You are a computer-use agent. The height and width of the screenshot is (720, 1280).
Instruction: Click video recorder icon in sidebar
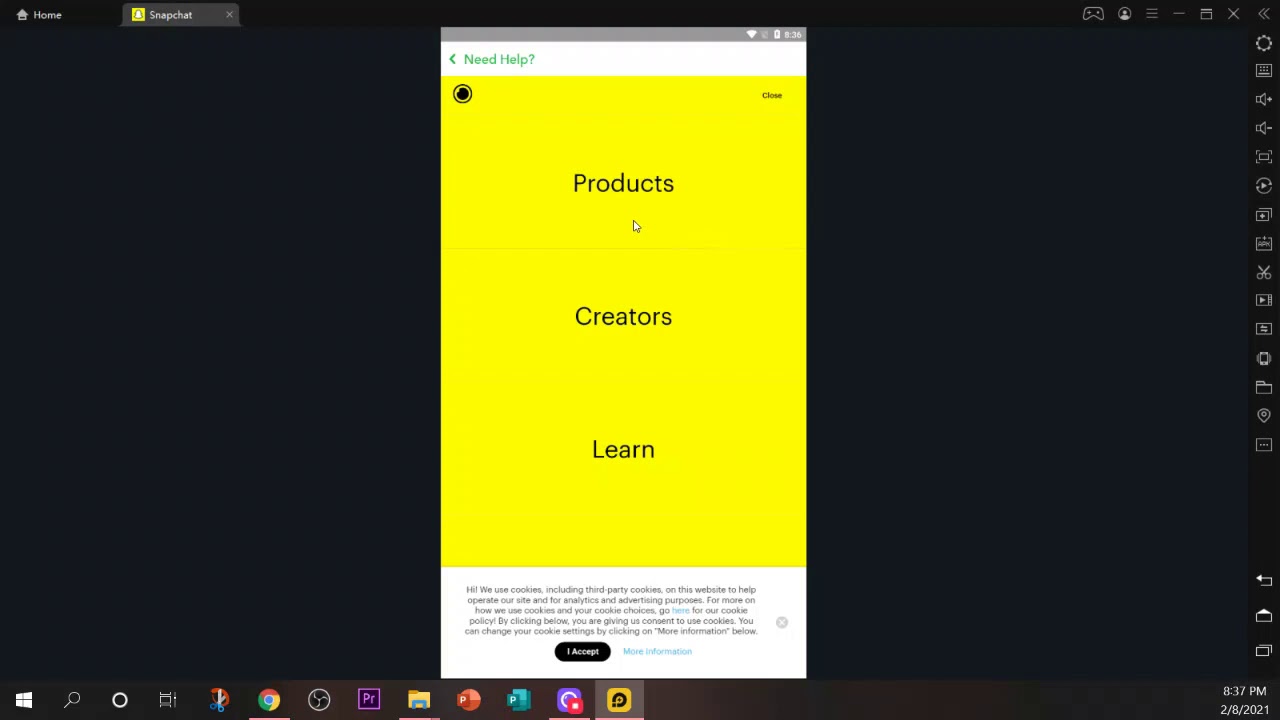pyautogui.click(x=1264, y=300)
